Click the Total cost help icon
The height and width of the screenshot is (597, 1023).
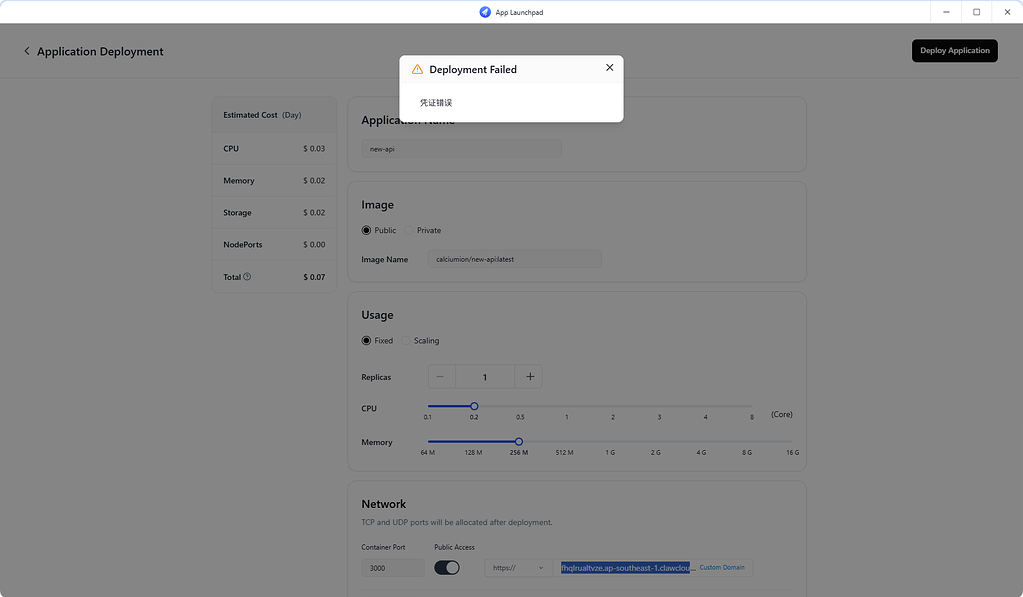[247, 277]
